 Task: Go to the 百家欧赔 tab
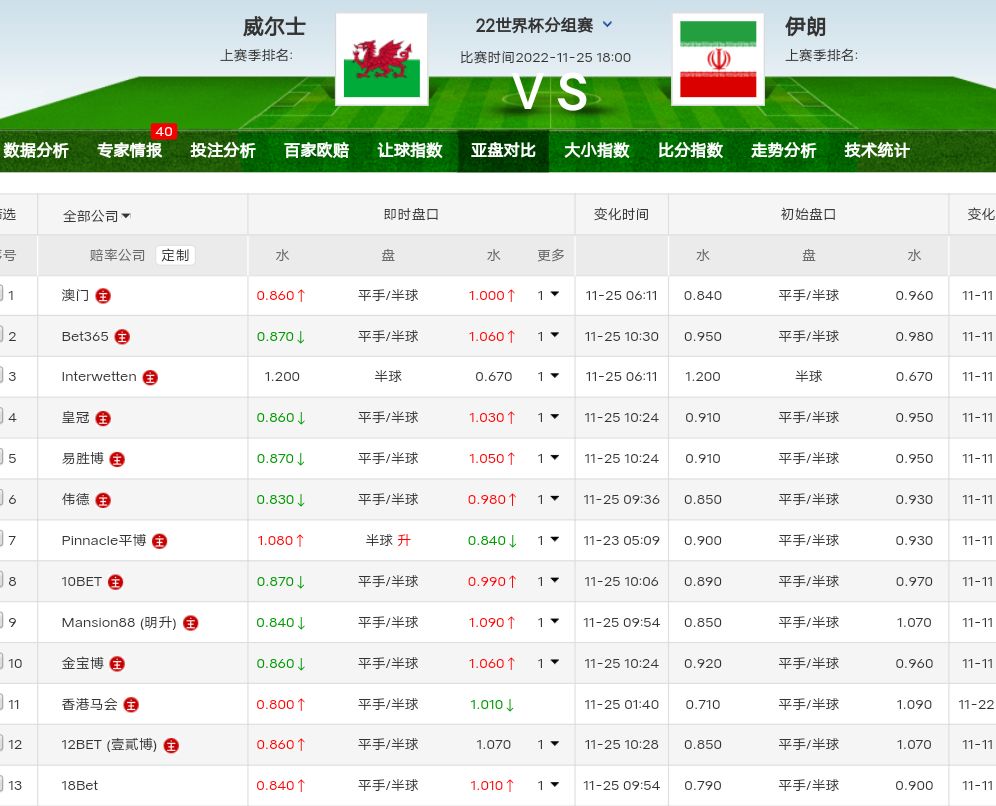pos(316,150)
